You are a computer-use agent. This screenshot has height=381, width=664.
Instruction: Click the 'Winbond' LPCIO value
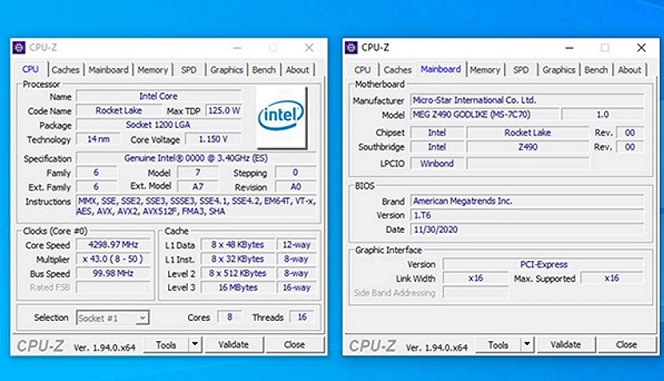point(437,163)
